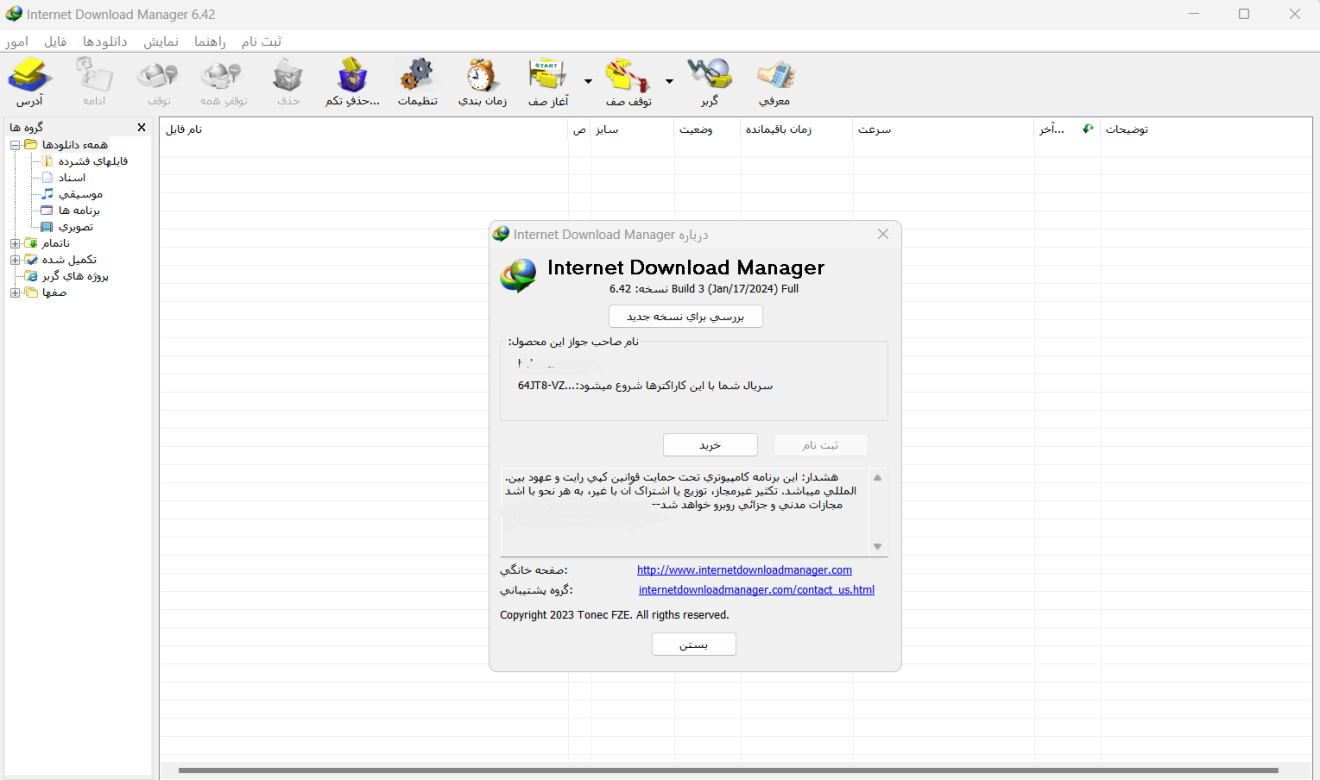The image size is (1320, 780).
Task: Expand the تکمیل شده (Finished) tree node
Action: [15, 259]
